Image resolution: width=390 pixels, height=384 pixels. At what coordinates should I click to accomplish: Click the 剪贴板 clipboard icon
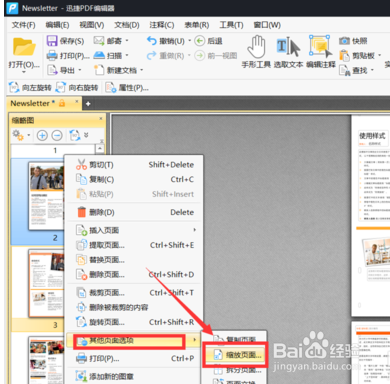coord(344,55)
